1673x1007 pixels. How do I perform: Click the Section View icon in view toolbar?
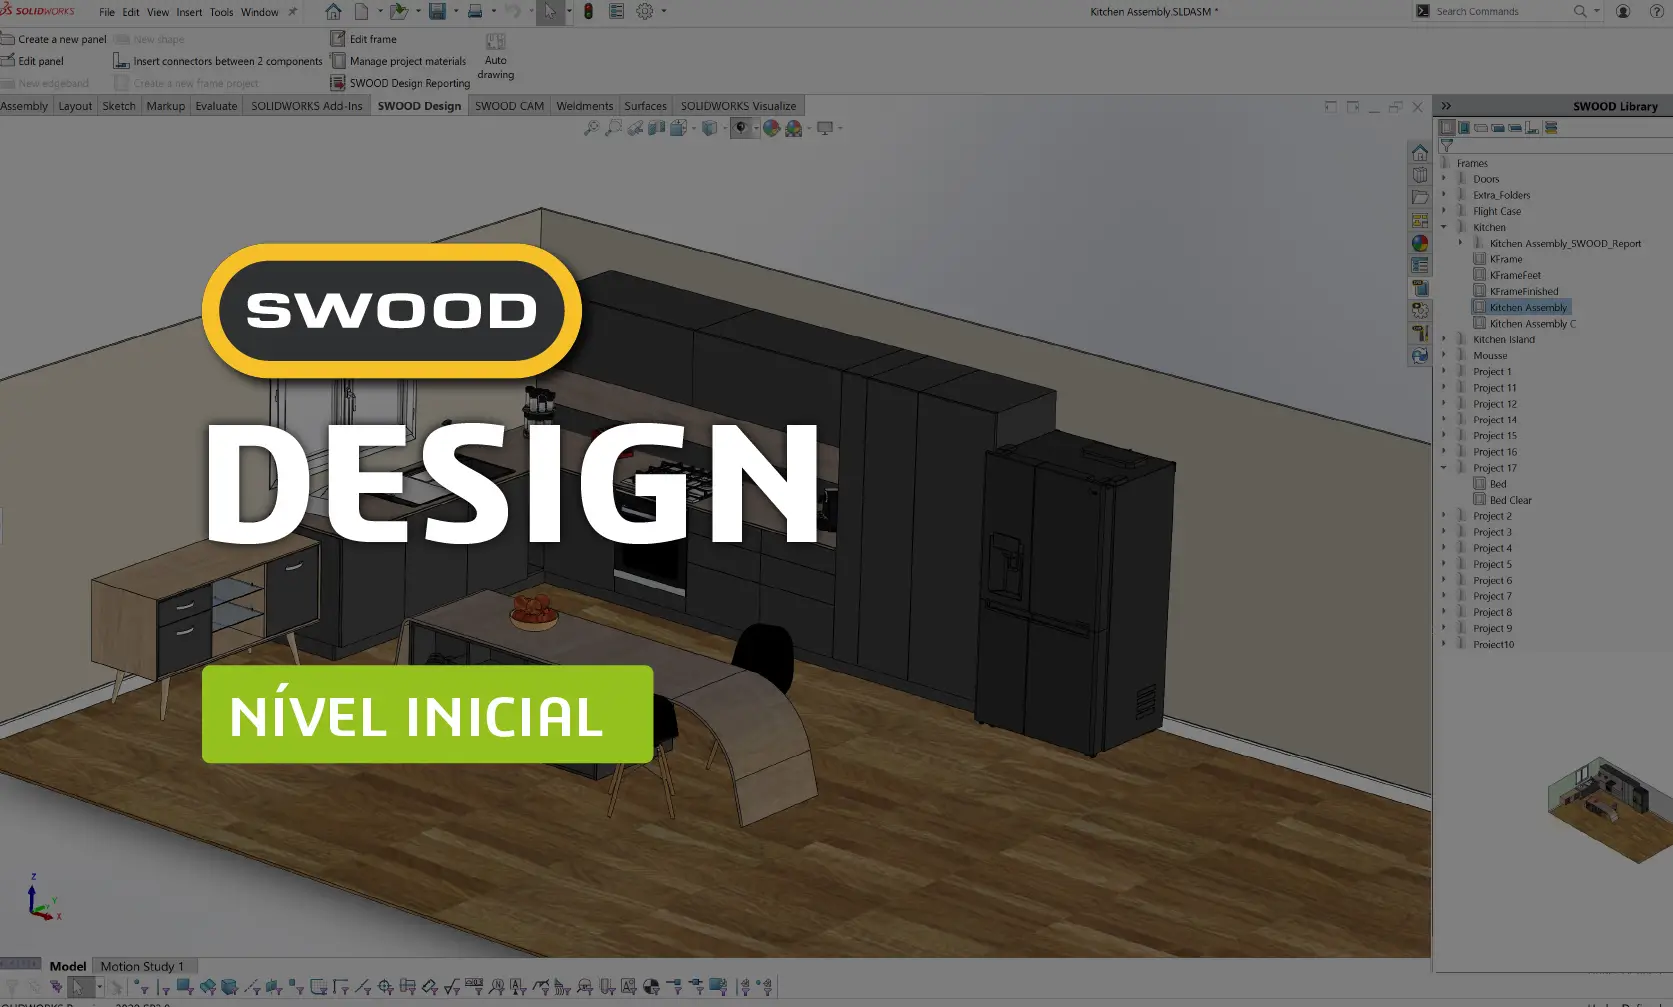pyautogui.click(x=656, y=128)
